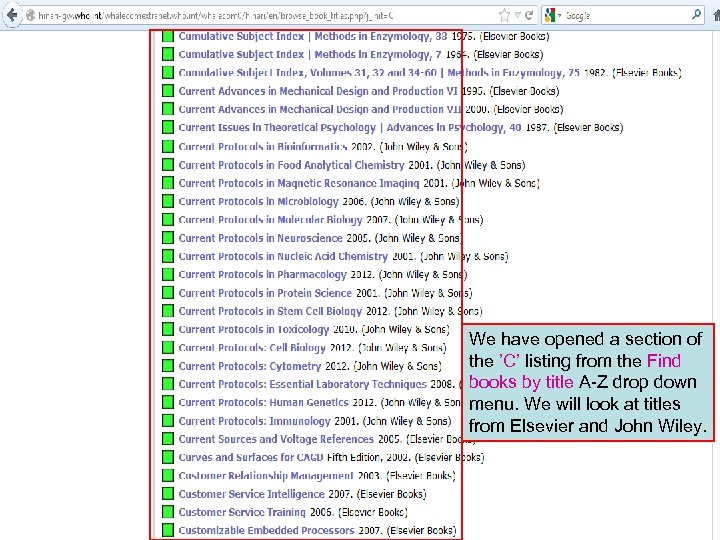Click green square beside Current Protocols in Pharmacology
Screen dimensions: 720x540
[168, 274]
